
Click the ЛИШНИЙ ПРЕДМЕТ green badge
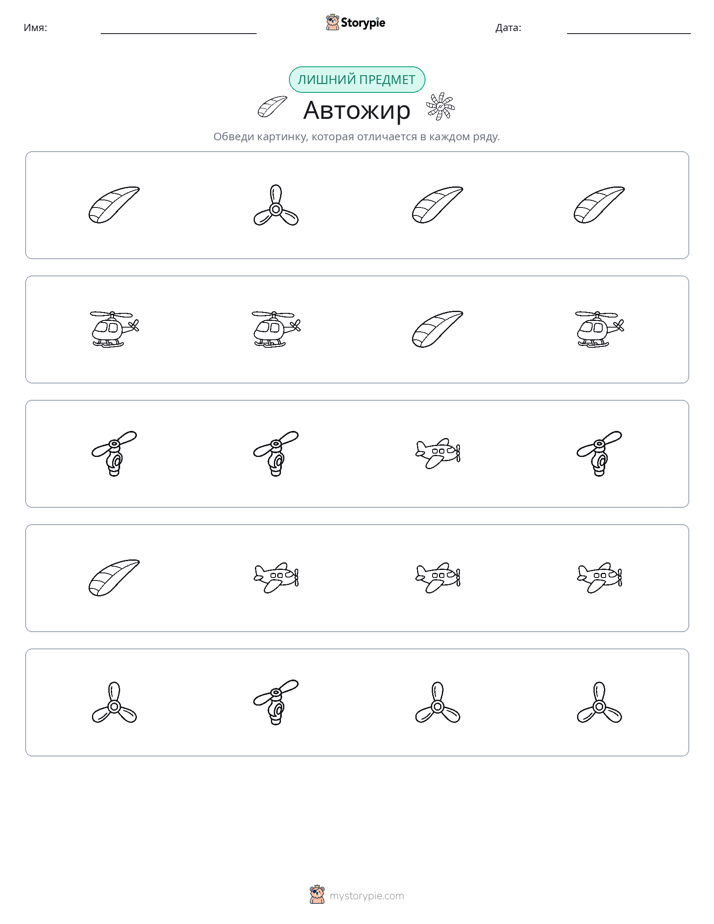coord(356,80)
